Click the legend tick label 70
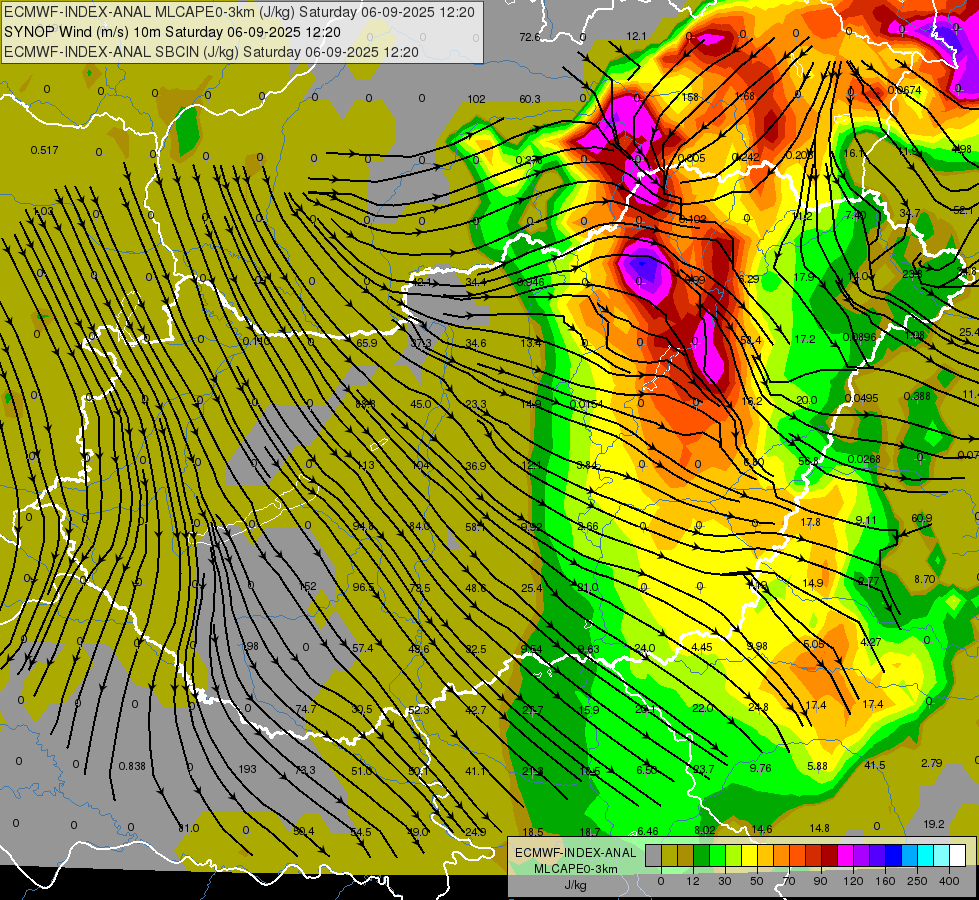 point(789,881)
